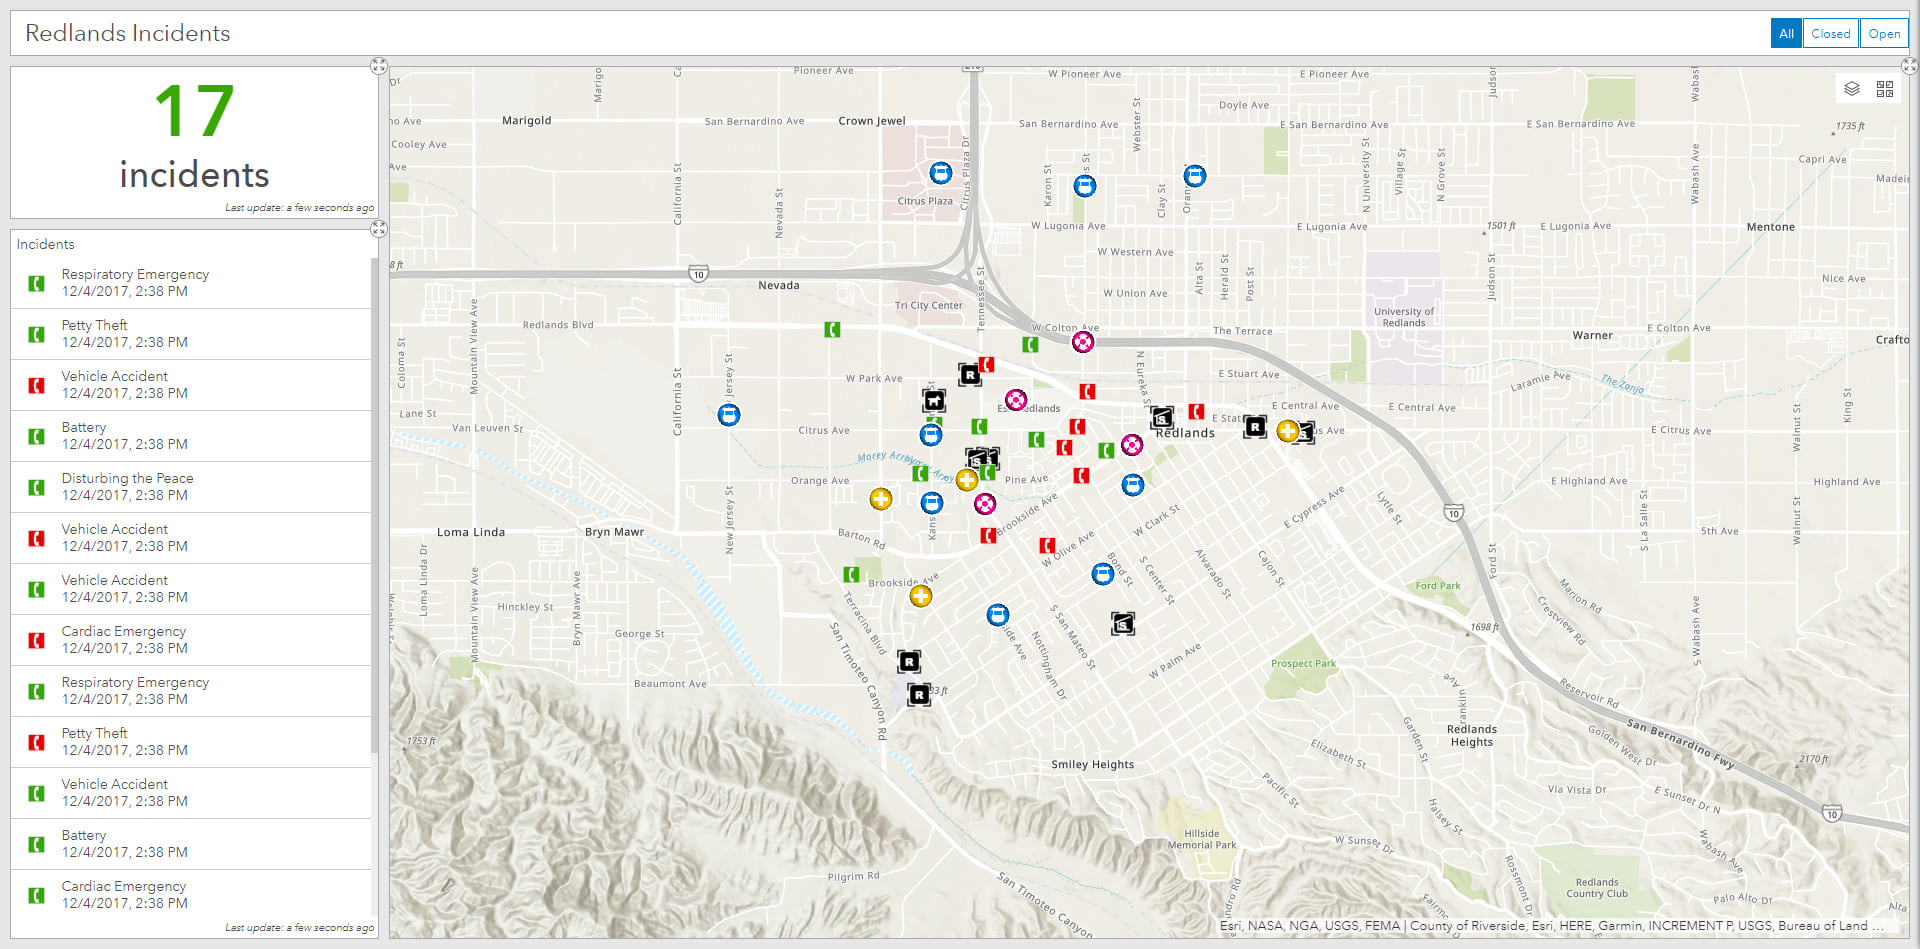Expand the 17 incidents count widget
The height and width of the screenshot is (949, 1920).
pyautogui.click(x=379, y=66)
